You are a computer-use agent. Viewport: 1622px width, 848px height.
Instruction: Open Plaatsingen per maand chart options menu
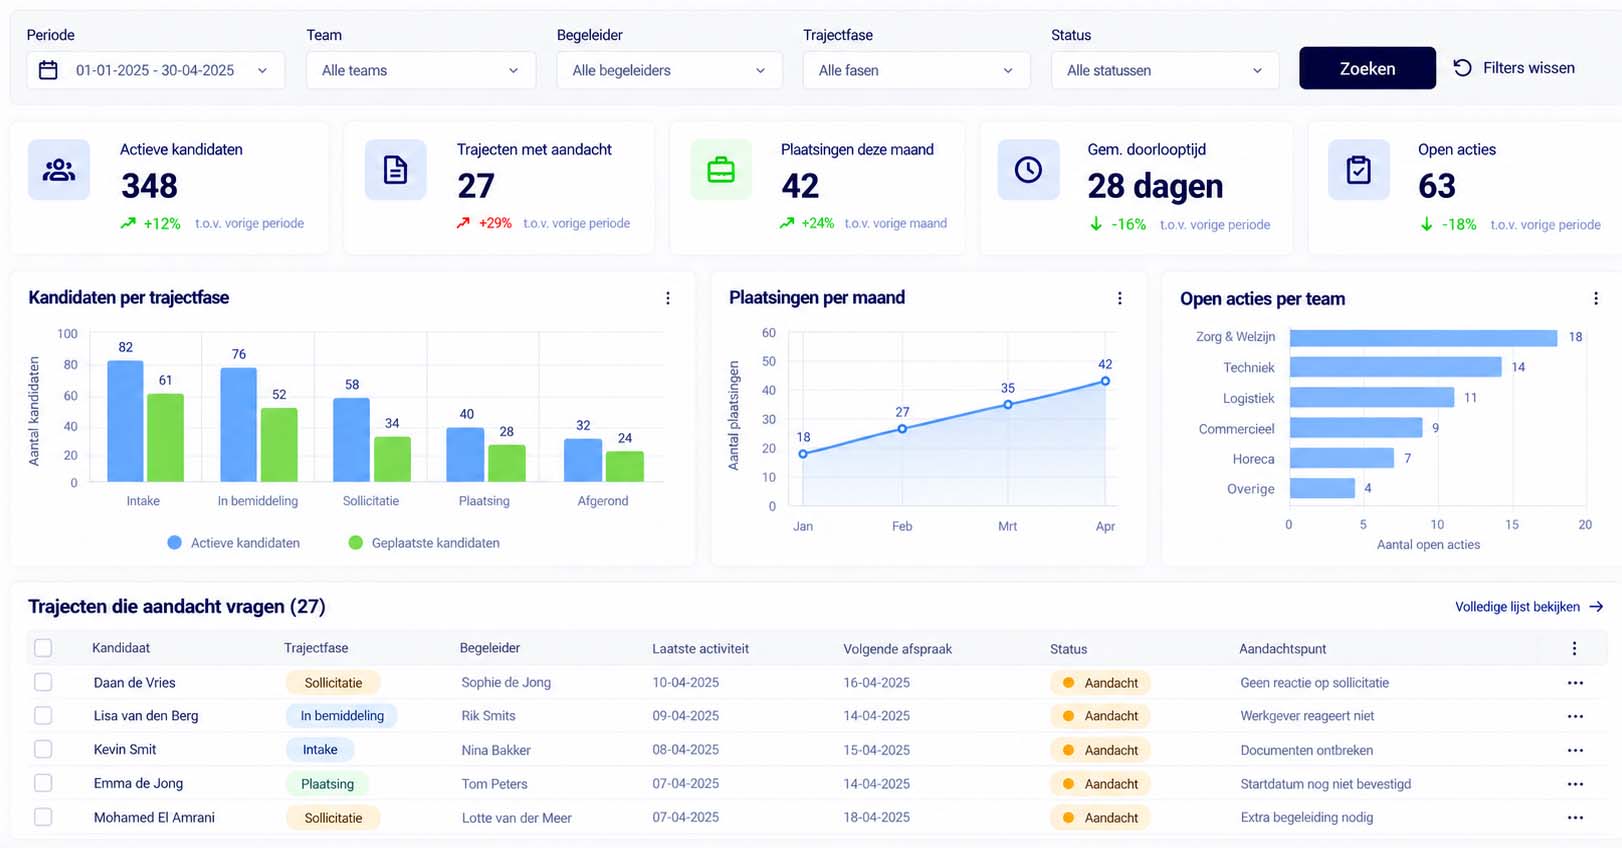click(x=1120, y=298)
